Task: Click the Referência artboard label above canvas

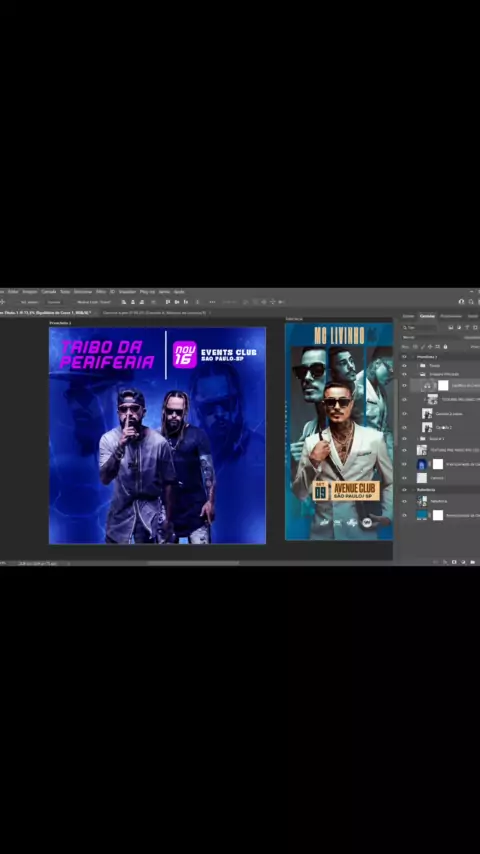Action: click(x=294, y=319)
